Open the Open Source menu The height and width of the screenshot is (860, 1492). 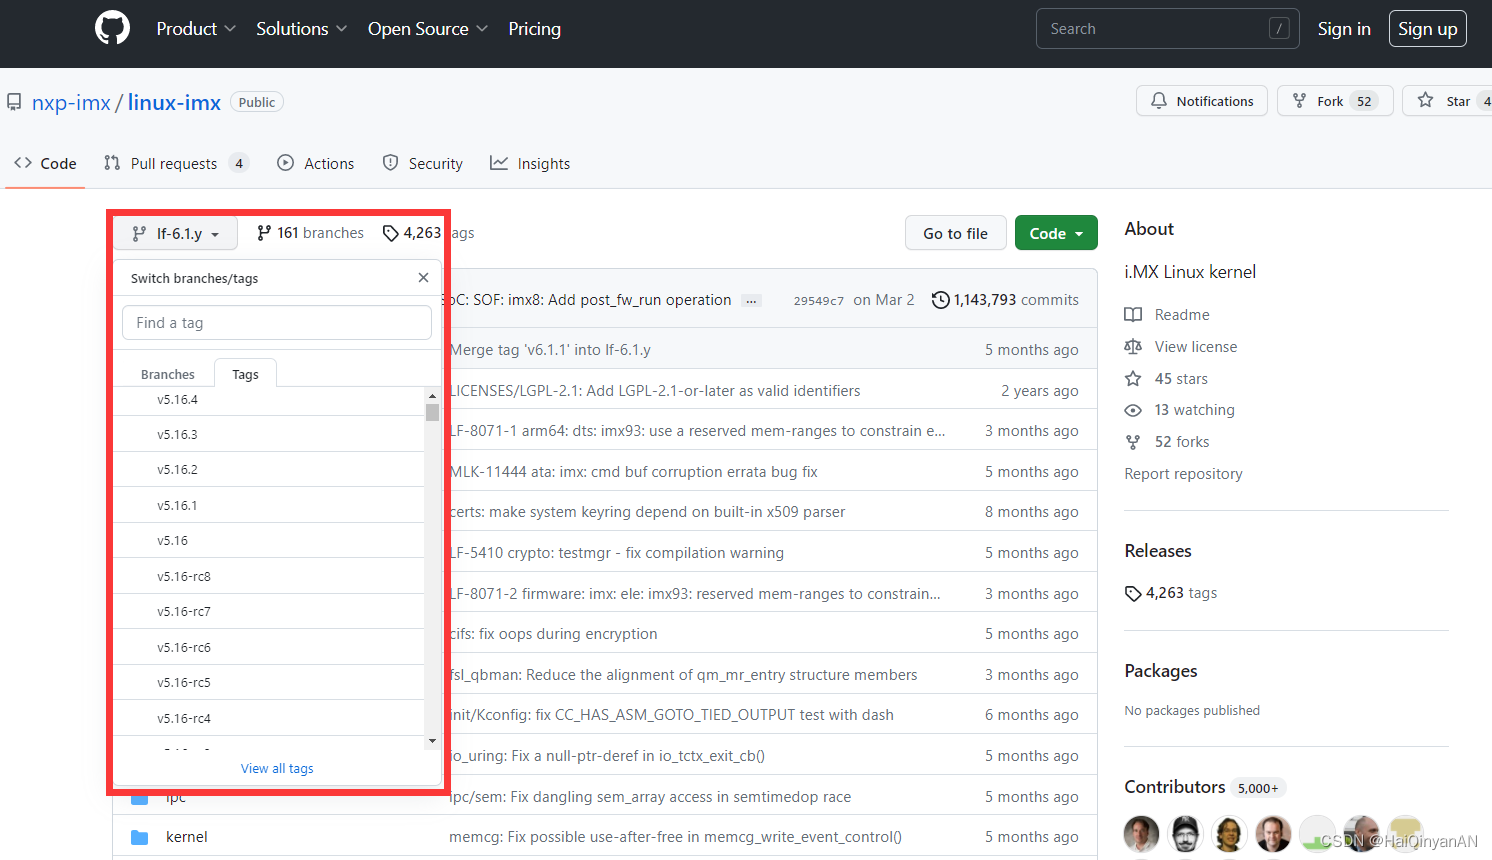(427, 29)
